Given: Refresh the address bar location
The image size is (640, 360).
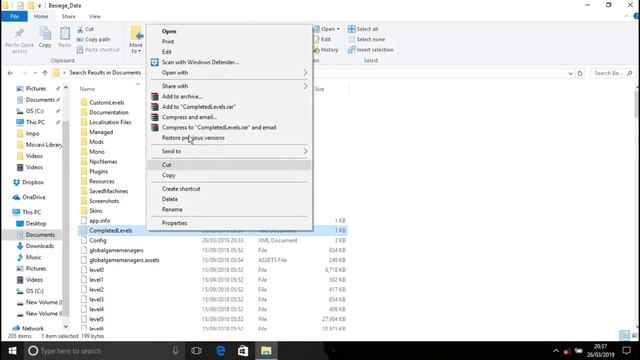Looking at the screenshot, I should coord(580,73).
